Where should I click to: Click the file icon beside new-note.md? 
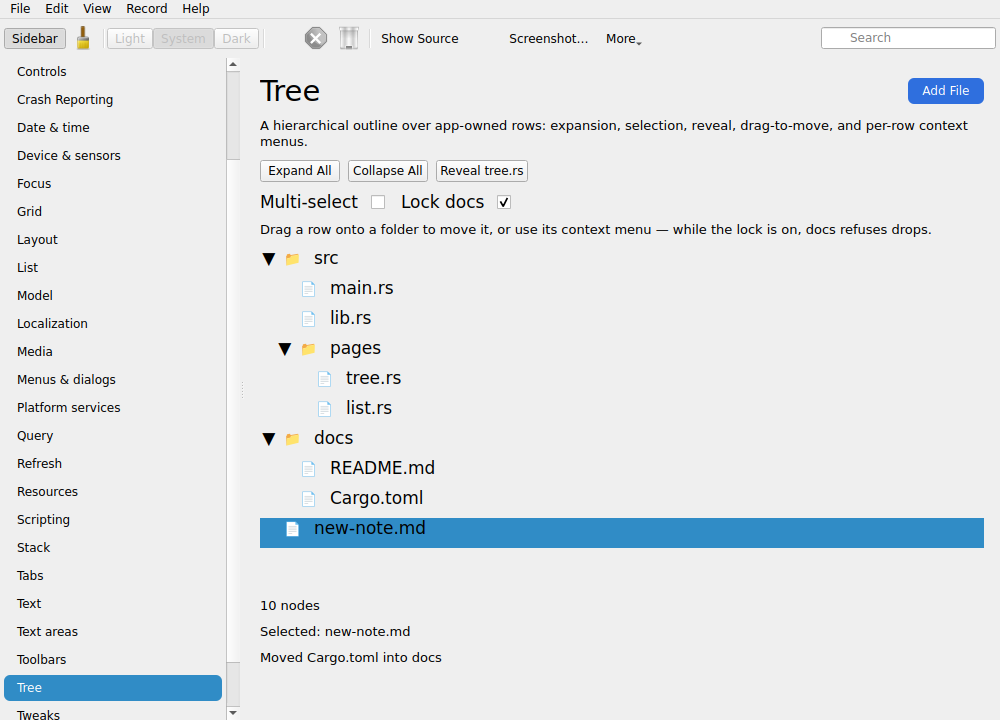click(292, 529)
